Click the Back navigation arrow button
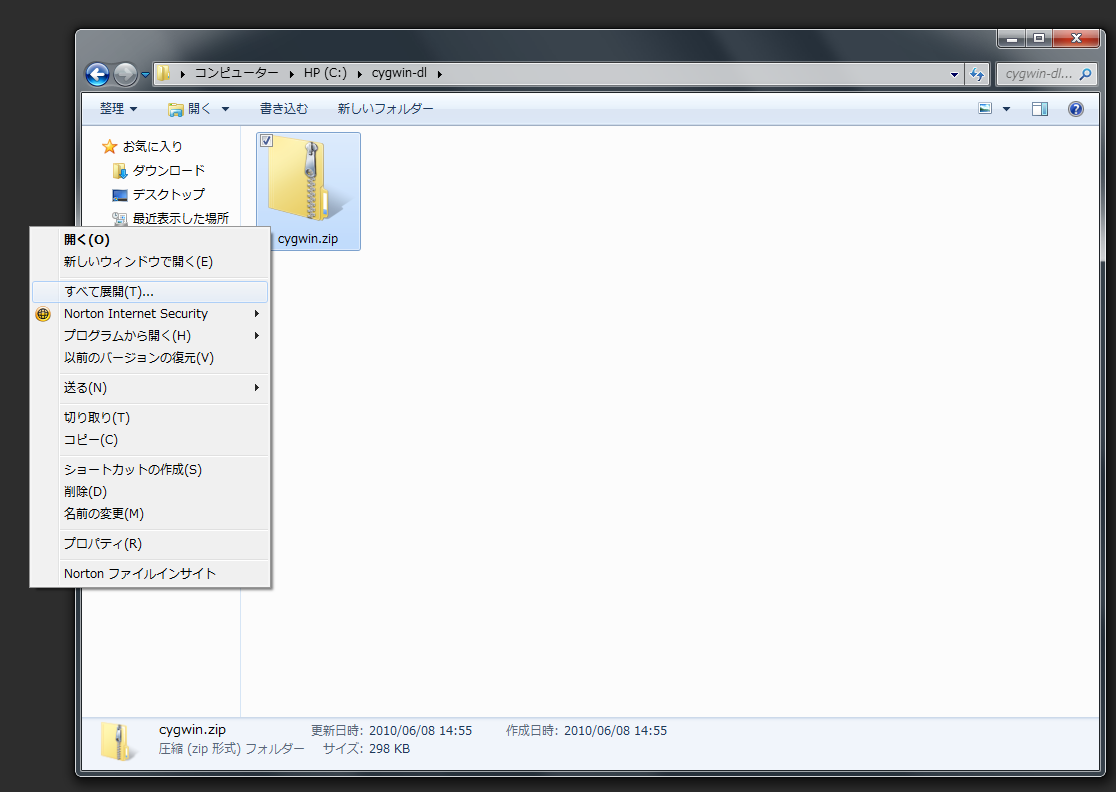Viewport: 1116px width, 792px height. (x=97, y=74)
